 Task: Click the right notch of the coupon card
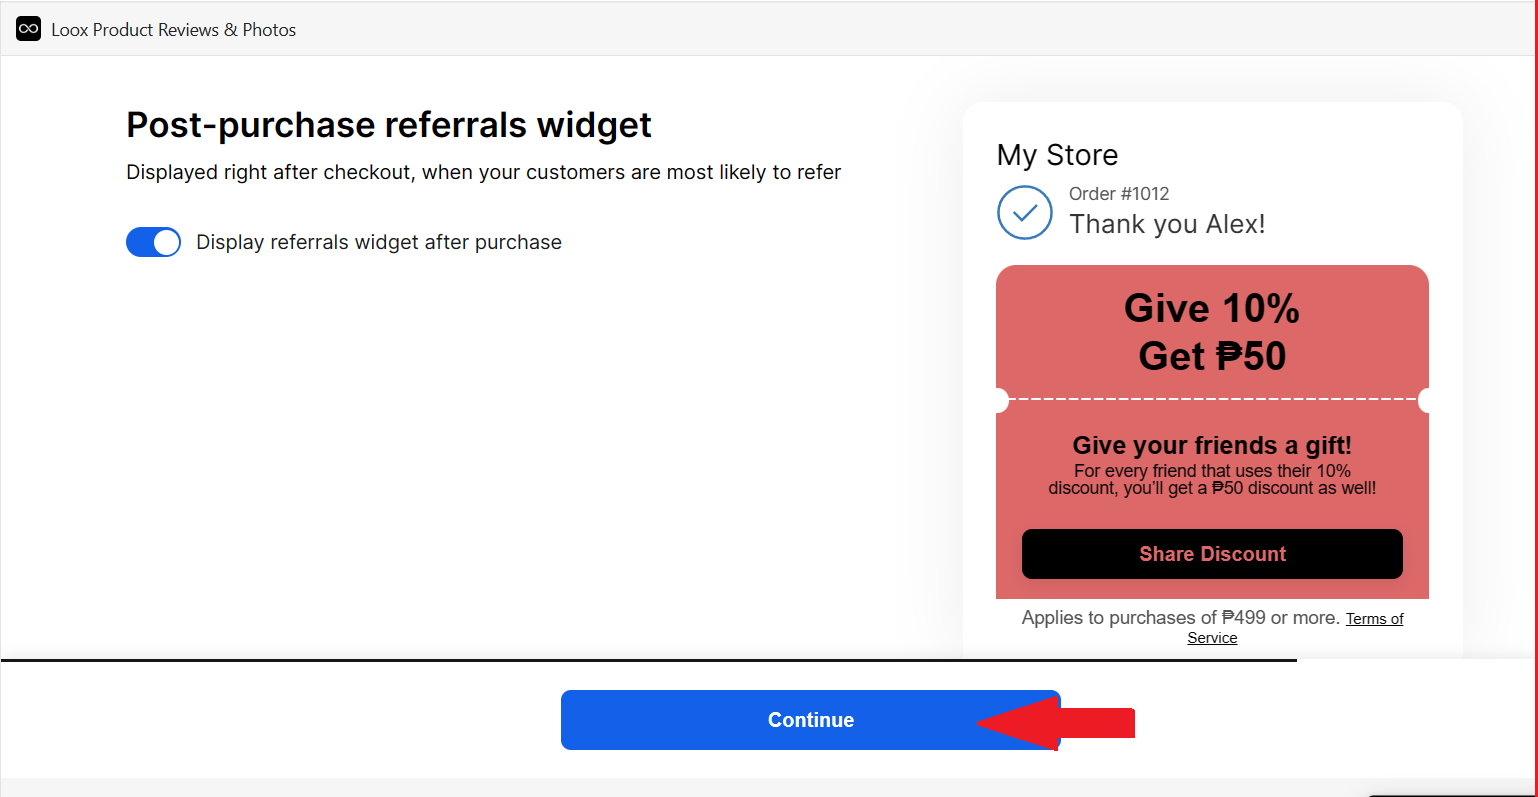(x=1425, y=400)
